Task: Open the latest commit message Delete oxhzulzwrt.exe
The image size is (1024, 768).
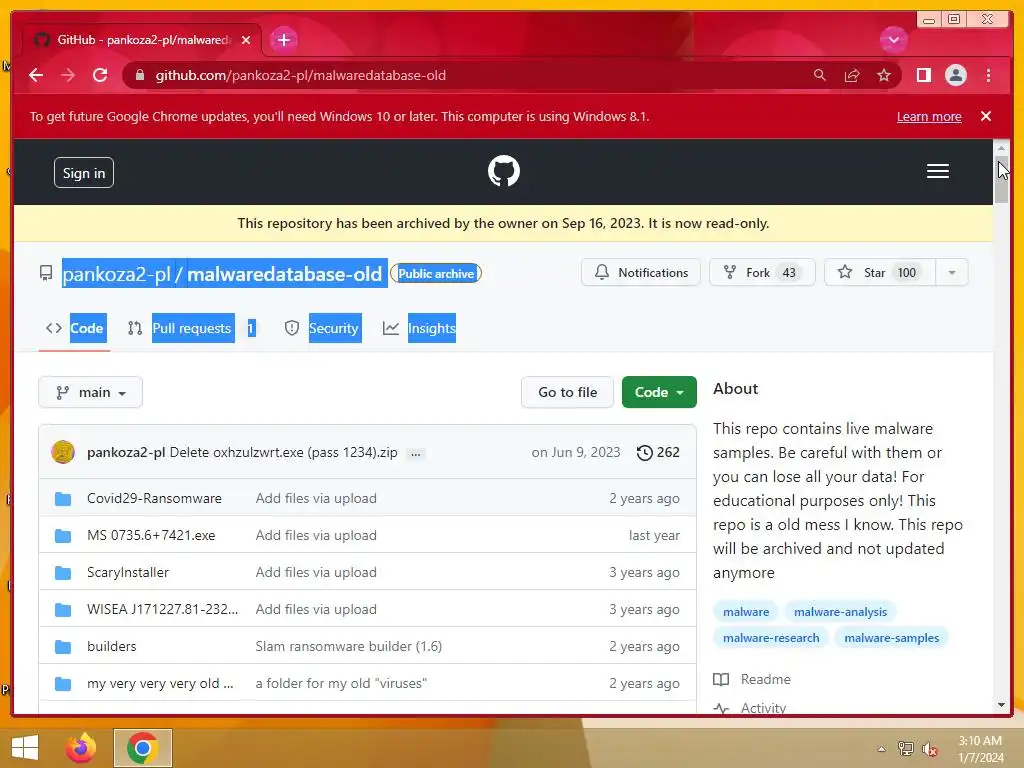Action: [x=283, y=452]
